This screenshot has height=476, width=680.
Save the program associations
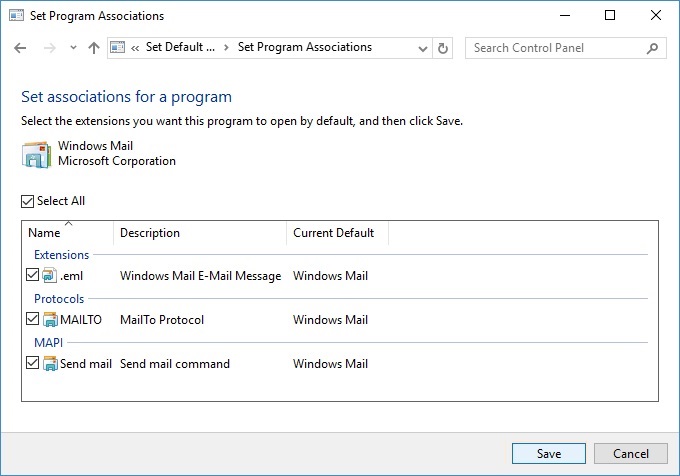coord(549,453)
